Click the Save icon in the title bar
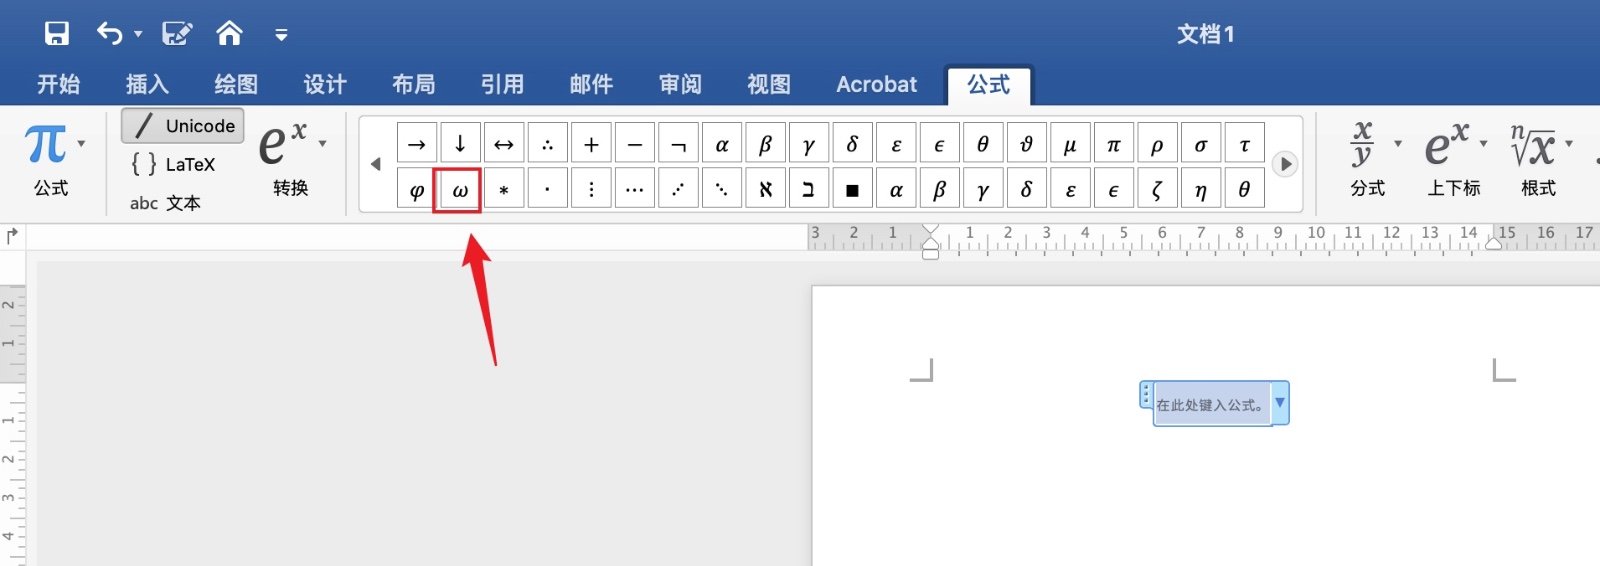Screen dimensions: 1600x566 [x=57, y=34]
